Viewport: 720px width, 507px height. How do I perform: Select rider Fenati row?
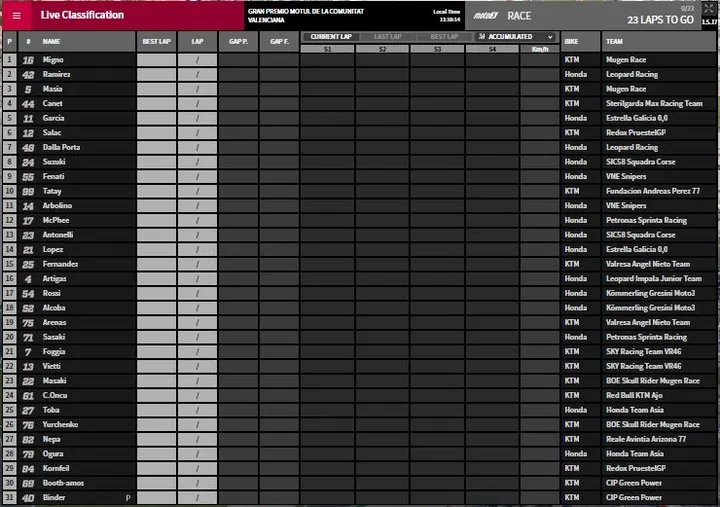click(360, 176)
